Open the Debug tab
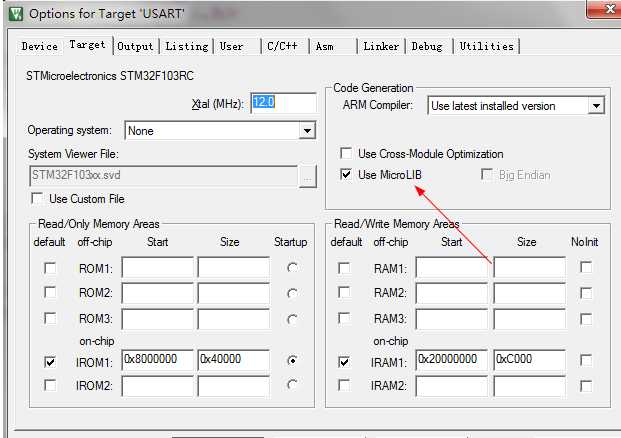 tap(427, 46)
